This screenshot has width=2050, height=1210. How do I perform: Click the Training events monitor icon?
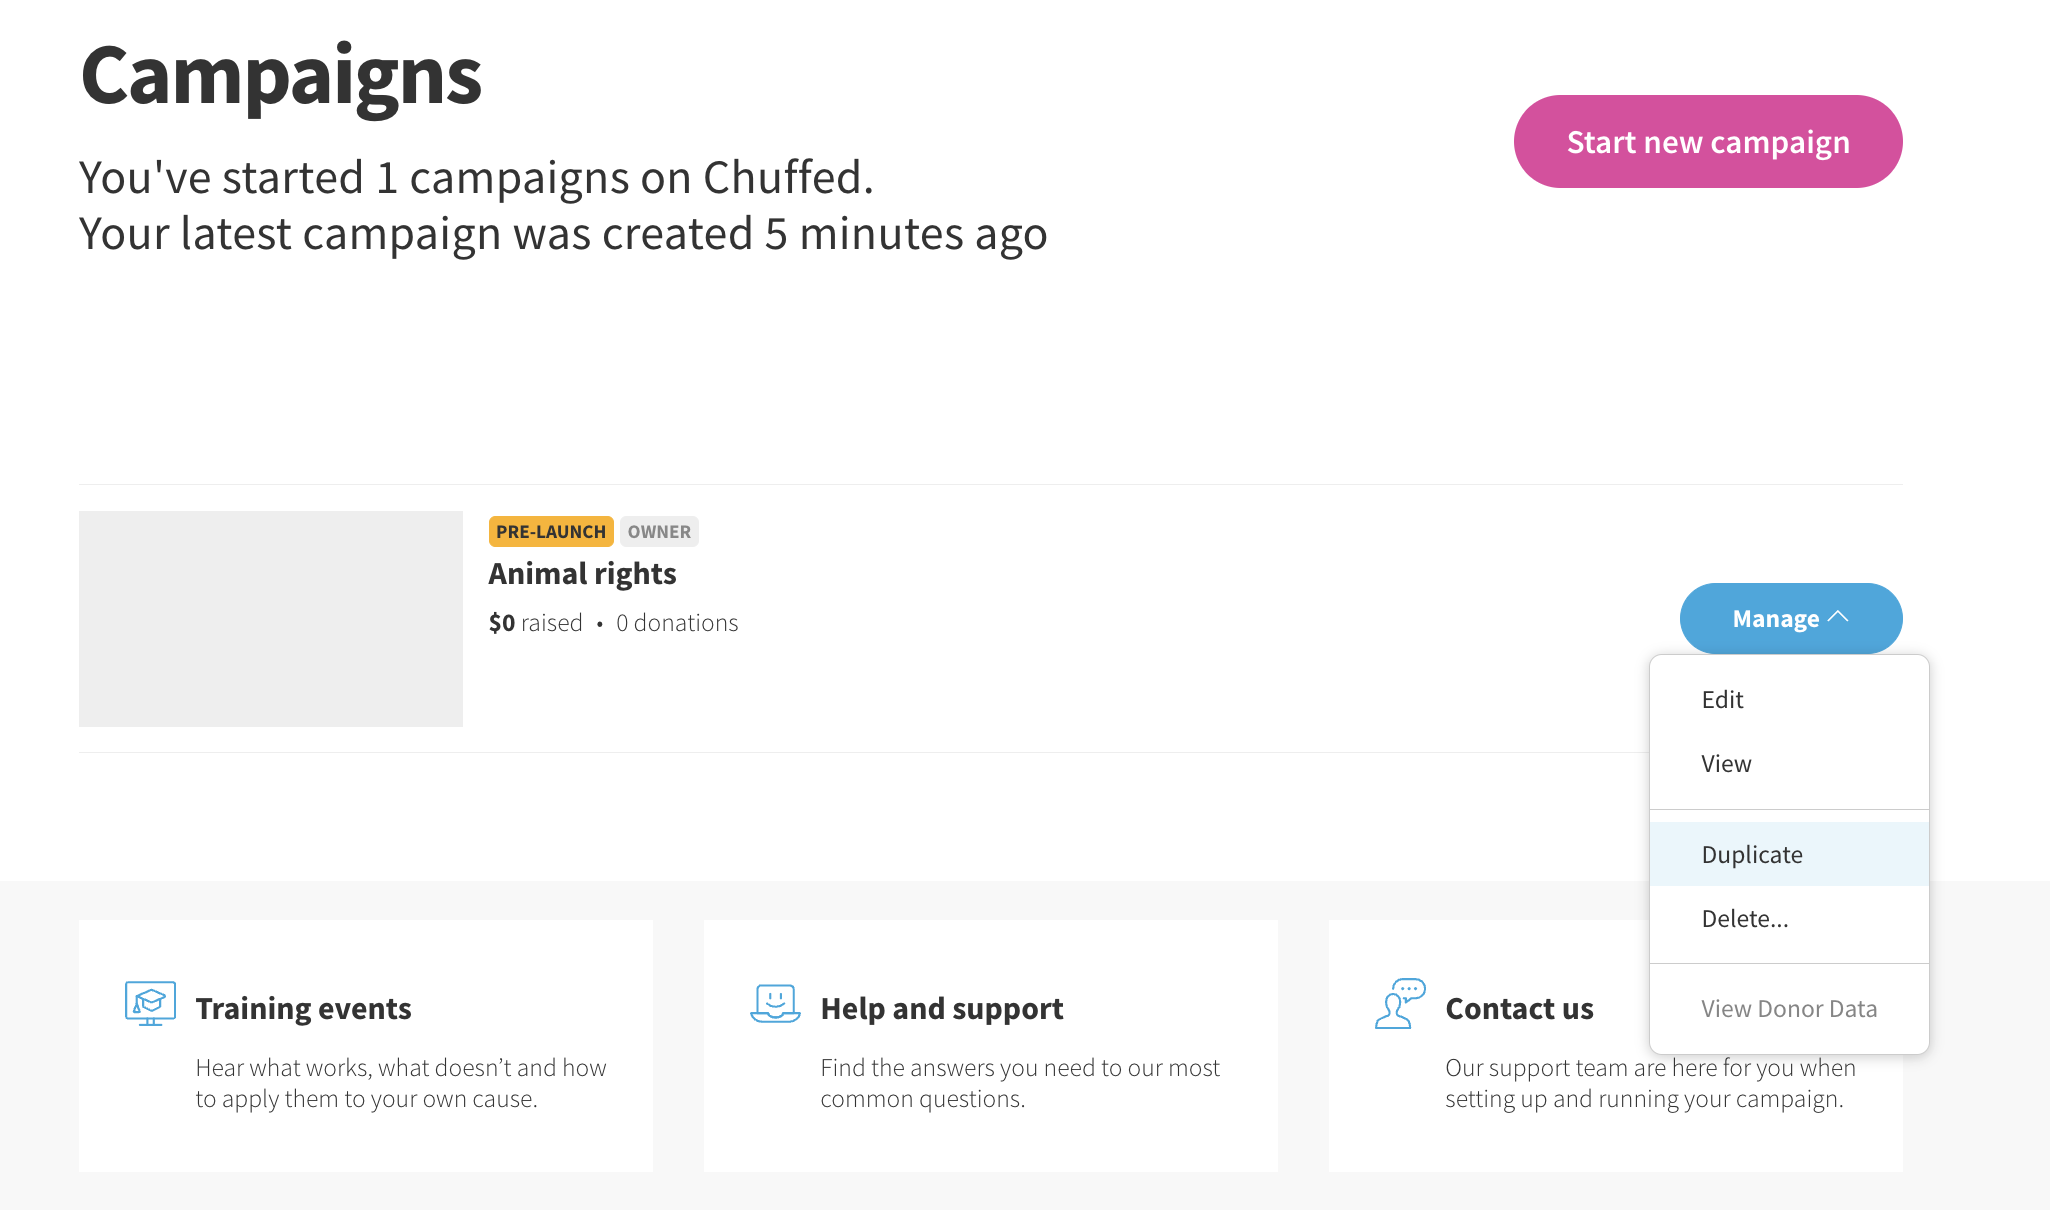point(150,1003)
